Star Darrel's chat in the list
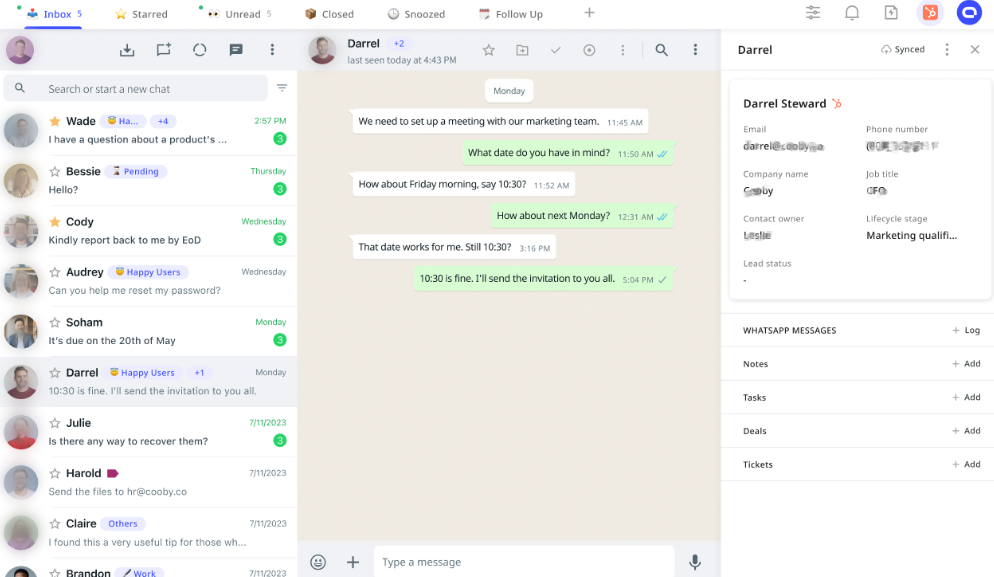Image resolution: width=994 pixels, height=577 pixels. [55, 373]
